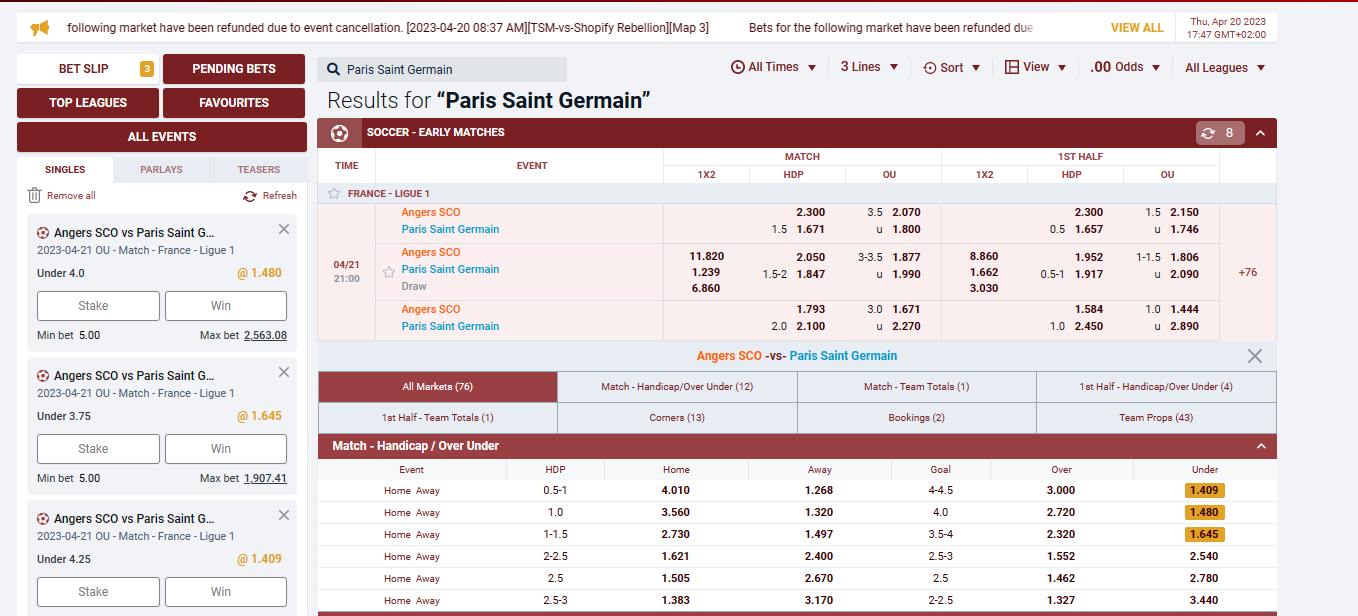The height and width of the screenshot is (616, 1358).
Task: Click the soccer icon on the Under 4.0 bet card
Action: tap(43, 233)
